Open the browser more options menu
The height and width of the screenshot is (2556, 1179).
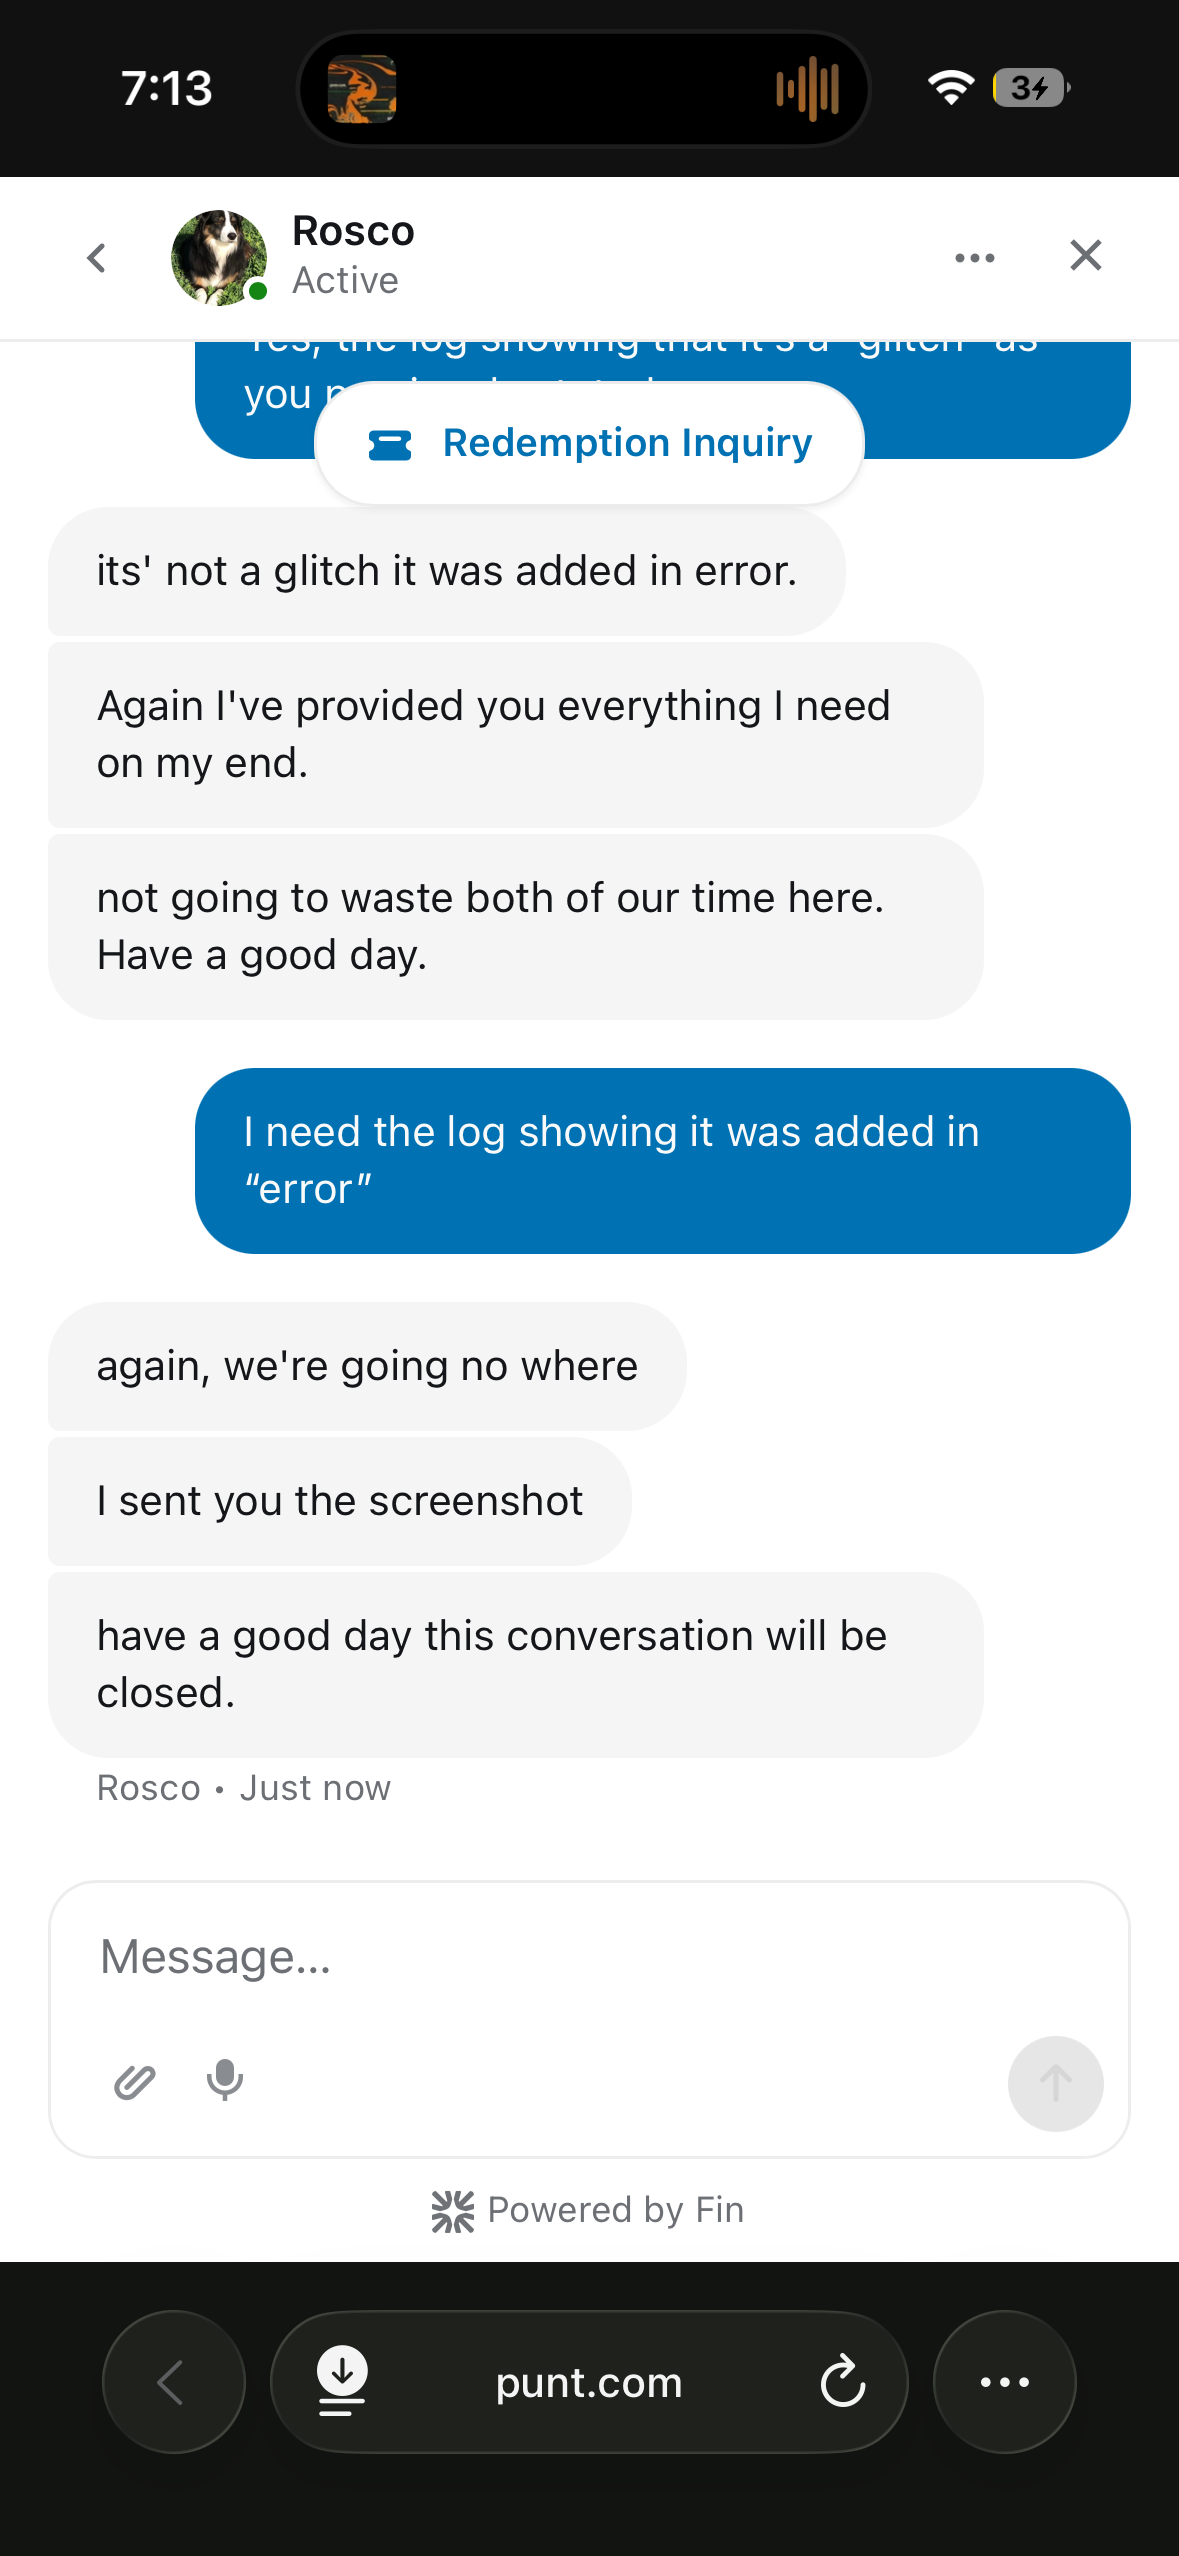coord(1004,2381)
